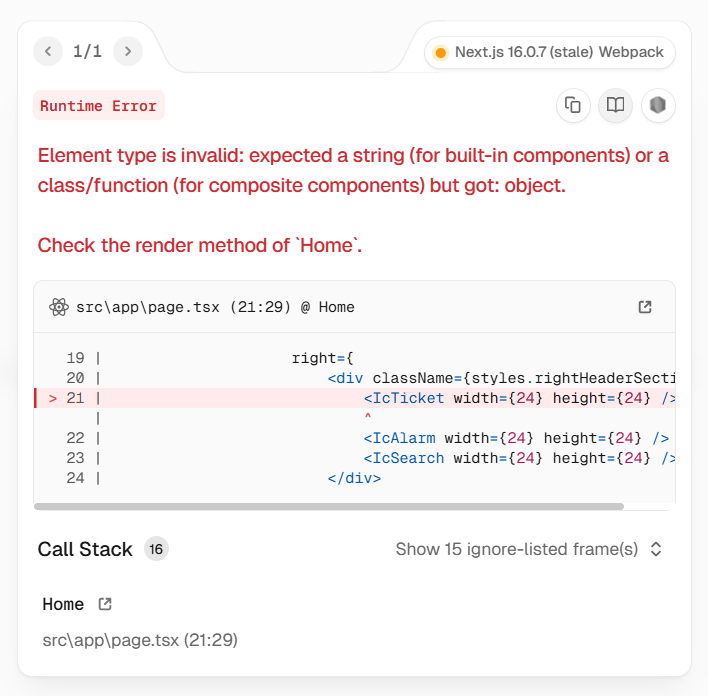708x696 pixels.
Task: Select the Home call stack frame
Action: click(63, 604)
